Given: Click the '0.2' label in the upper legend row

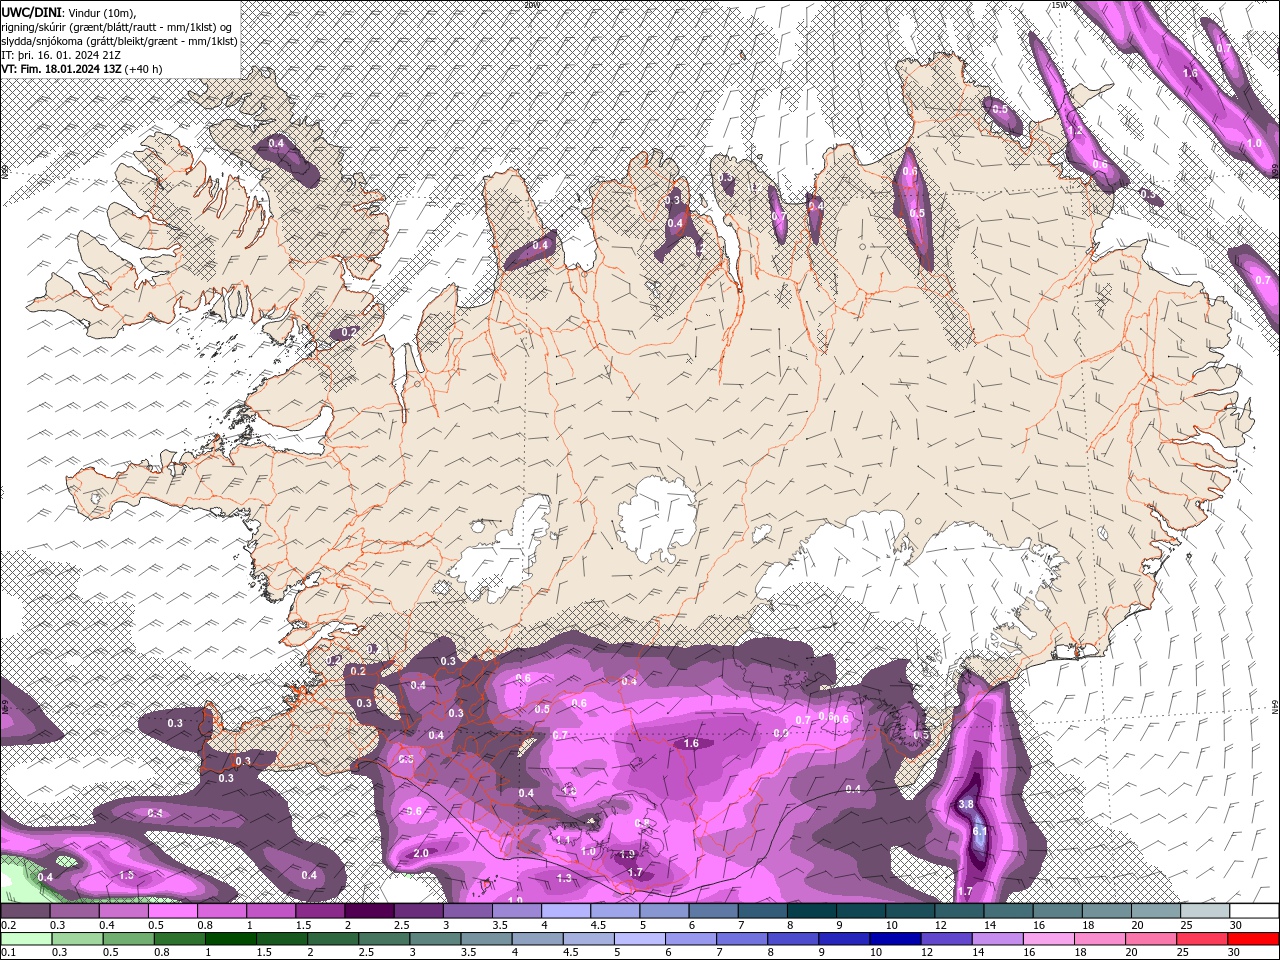Looking at the screenshot, I should coord(7,925).
